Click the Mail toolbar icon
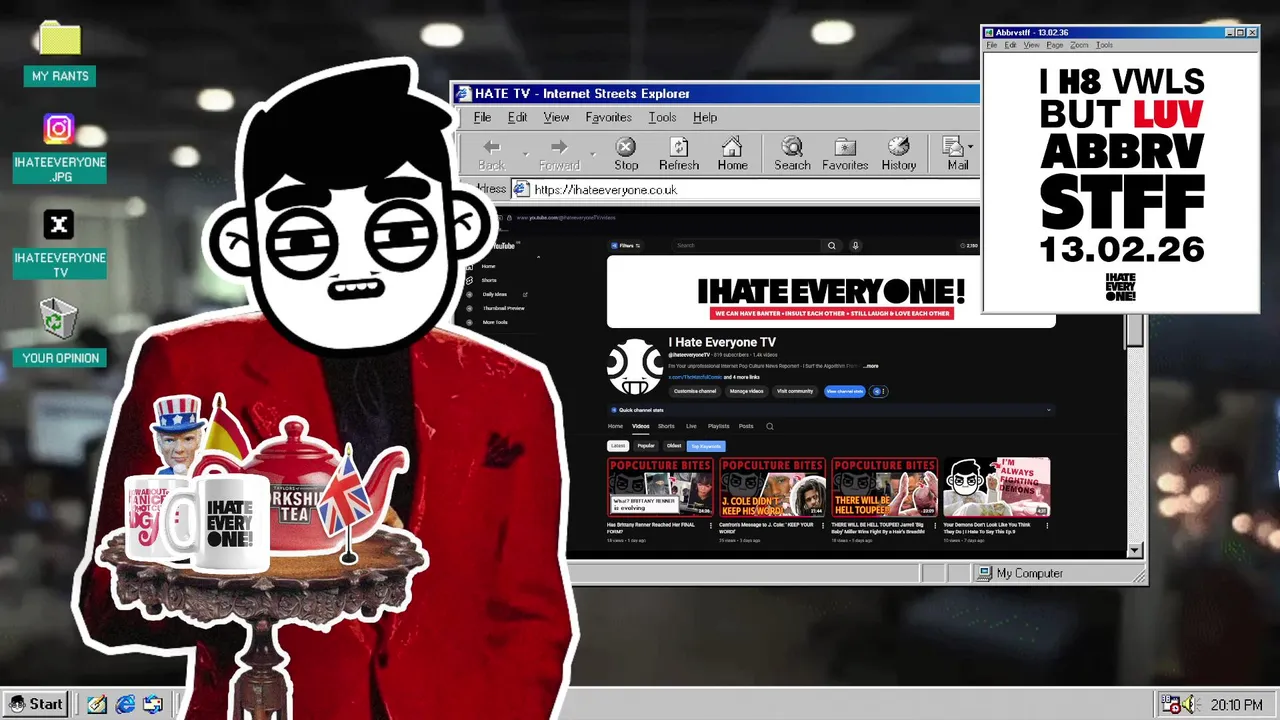 pos(953,147)
